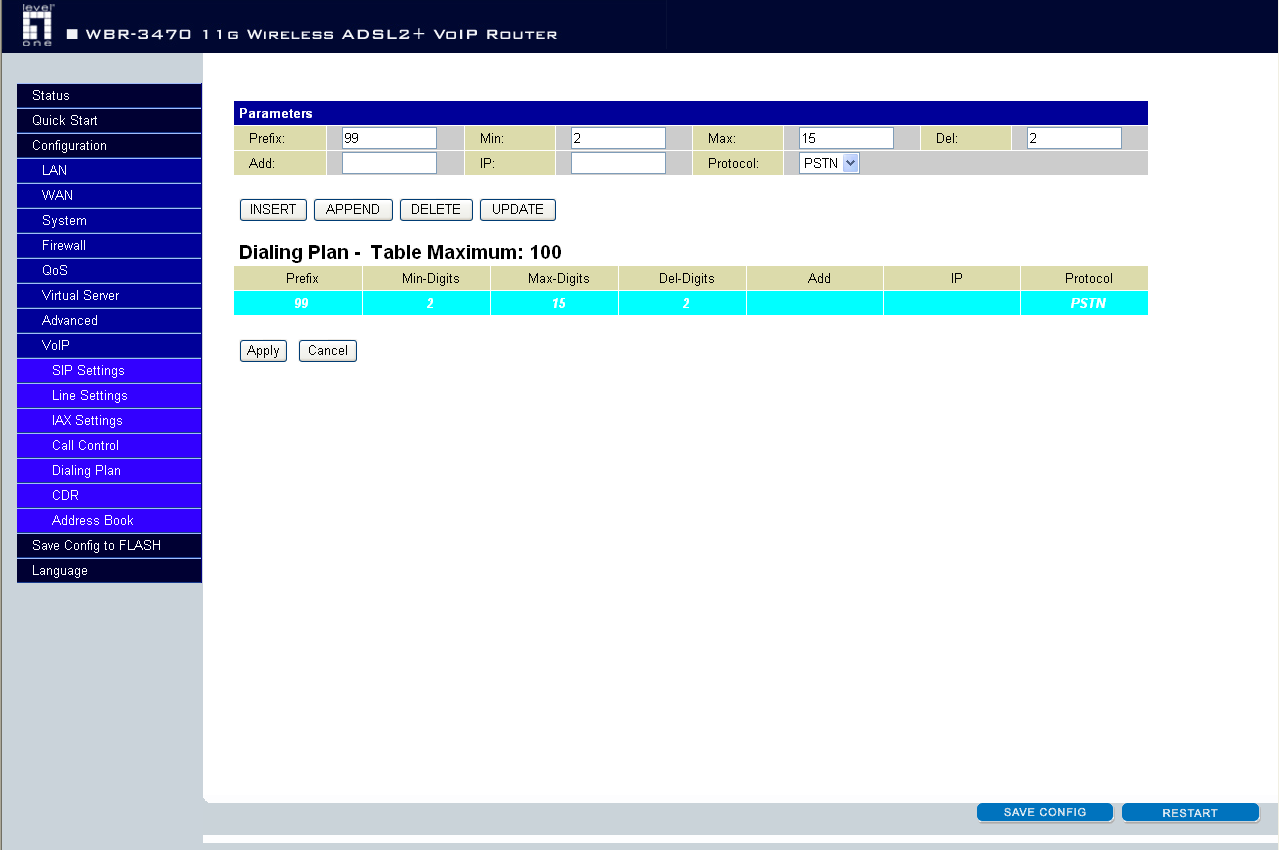Go to QoS settings

(x=109, y=271)
